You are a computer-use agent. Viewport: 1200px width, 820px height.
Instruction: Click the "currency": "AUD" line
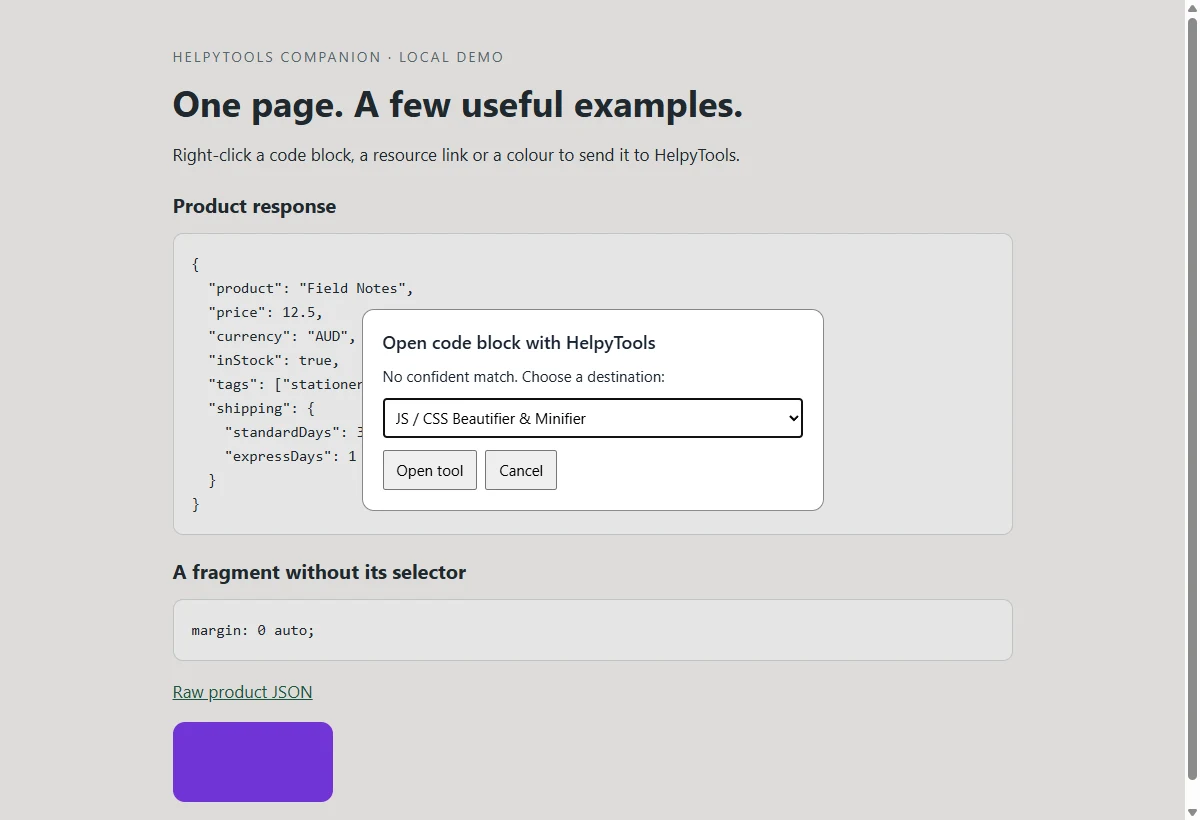[x=282, y=336]
